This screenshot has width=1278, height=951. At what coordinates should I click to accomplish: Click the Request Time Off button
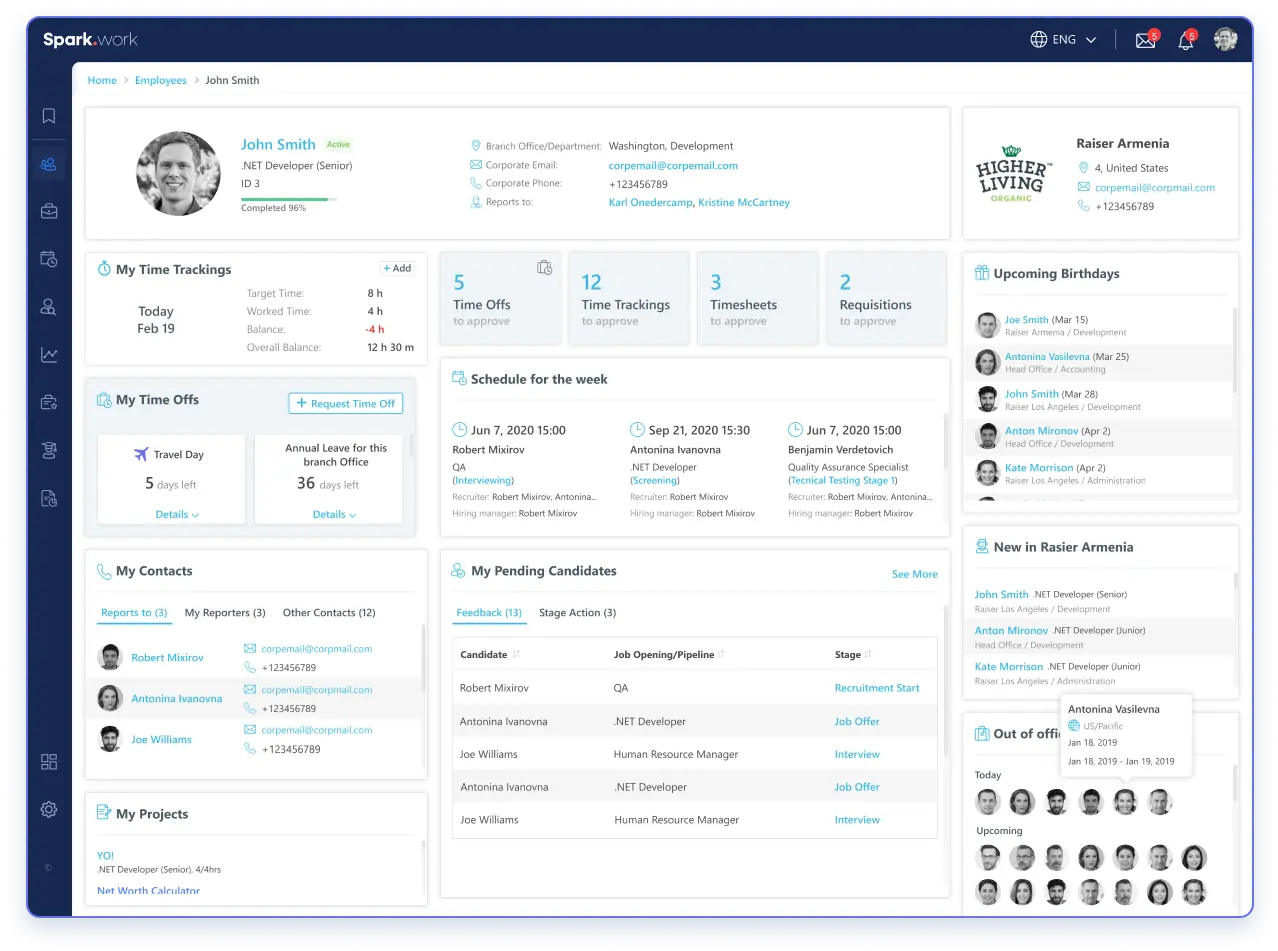pyautogui.click(x=346, y=403)
